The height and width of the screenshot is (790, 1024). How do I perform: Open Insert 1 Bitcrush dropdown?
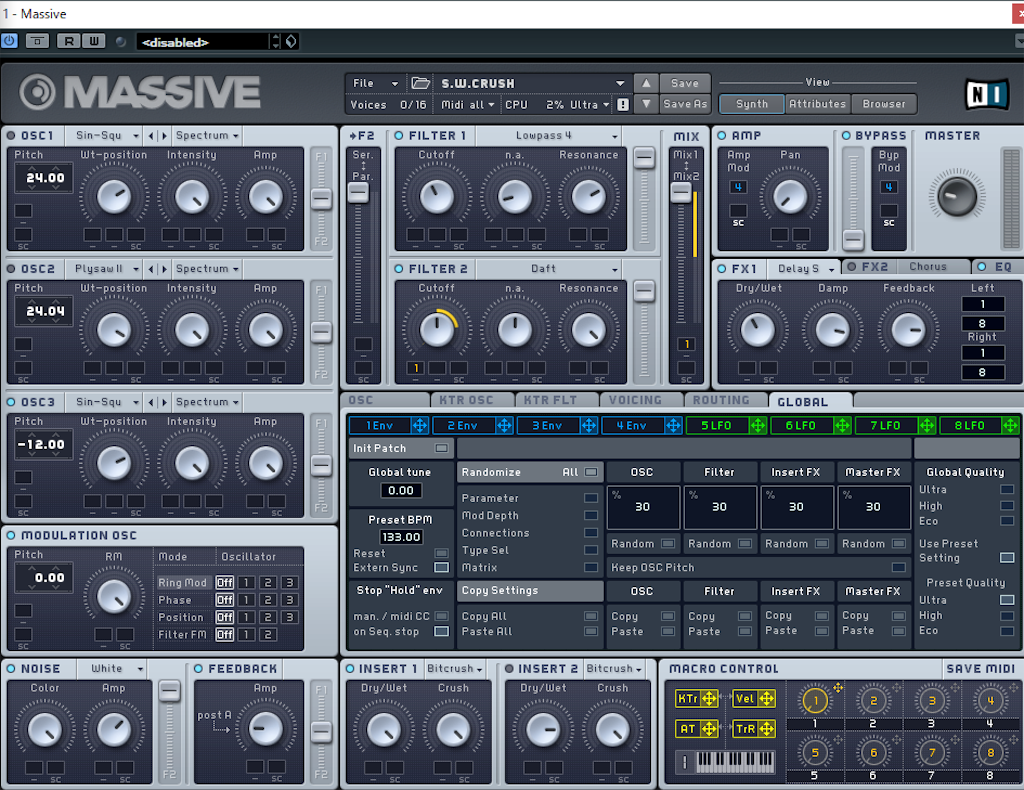455,669
